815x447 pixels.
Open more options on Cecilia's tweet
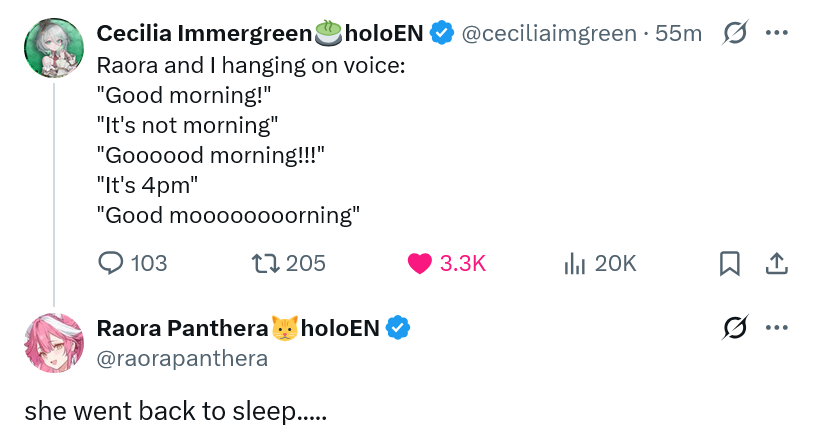[x=776, y=33]
